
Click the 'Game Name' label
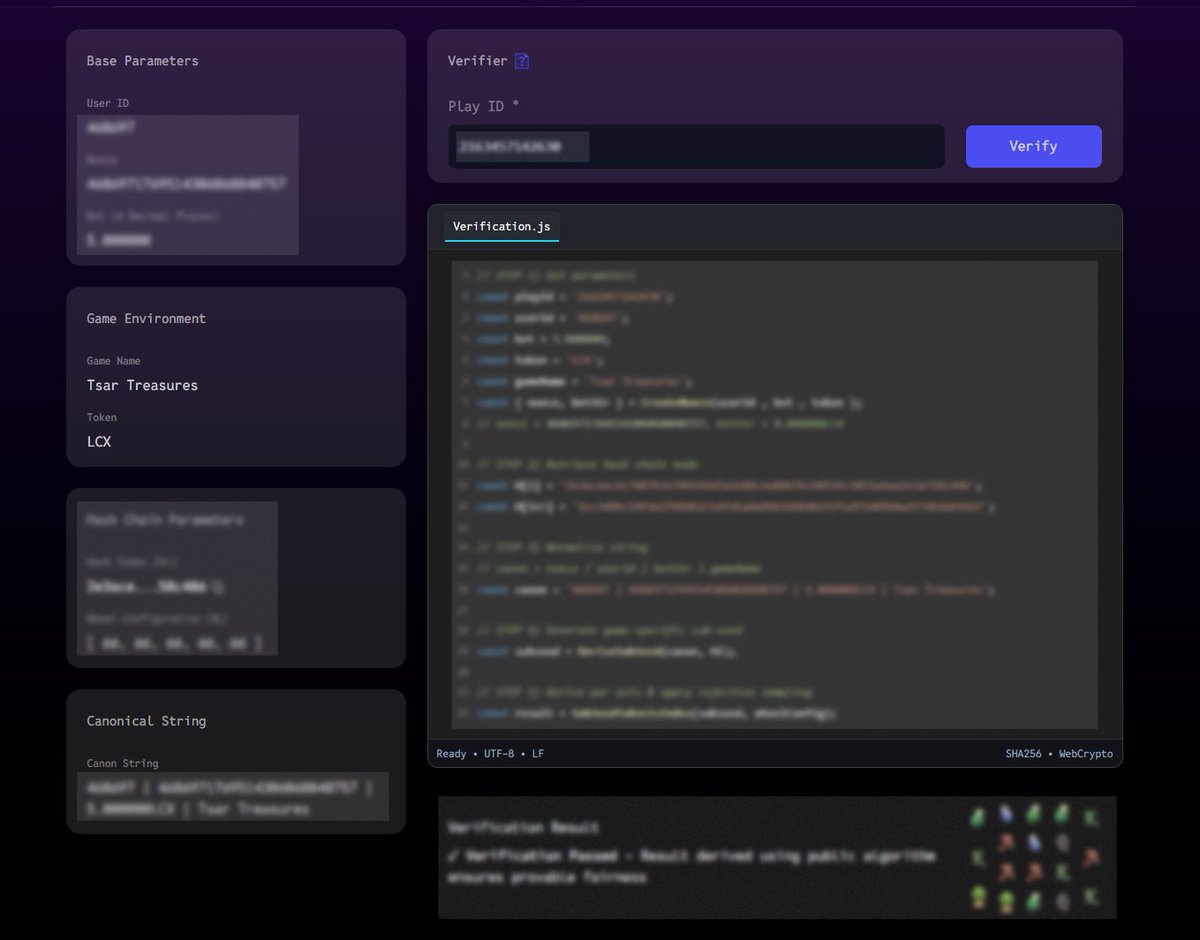114,361
